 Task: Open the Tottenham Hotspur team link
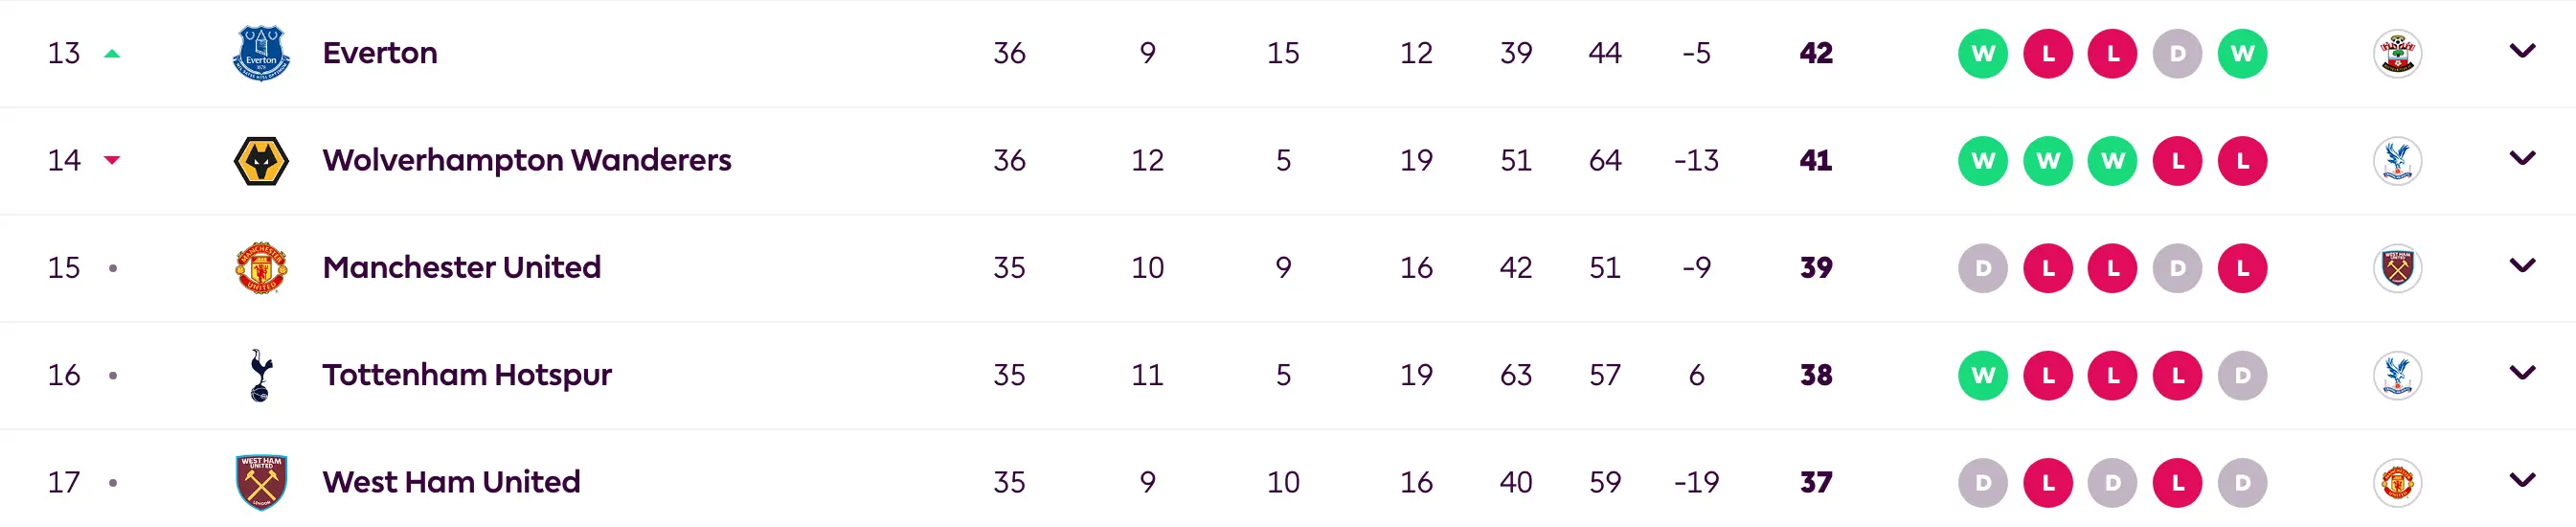pyautogui.click(x=467, y=375)
